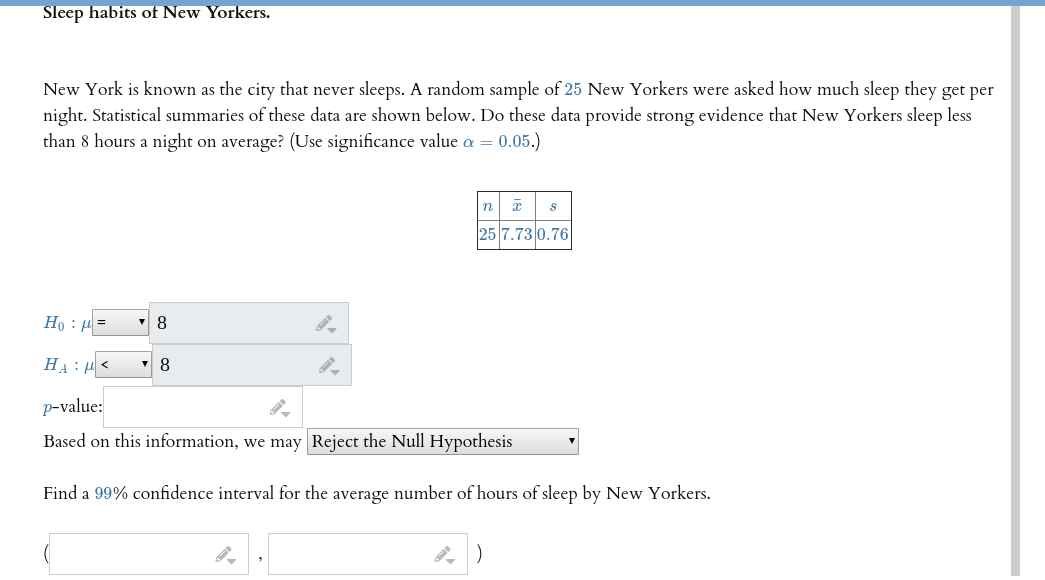The image size is (1045, 580).
Task: Open the equation editor for the H0 answer
Action: (325, 318)
